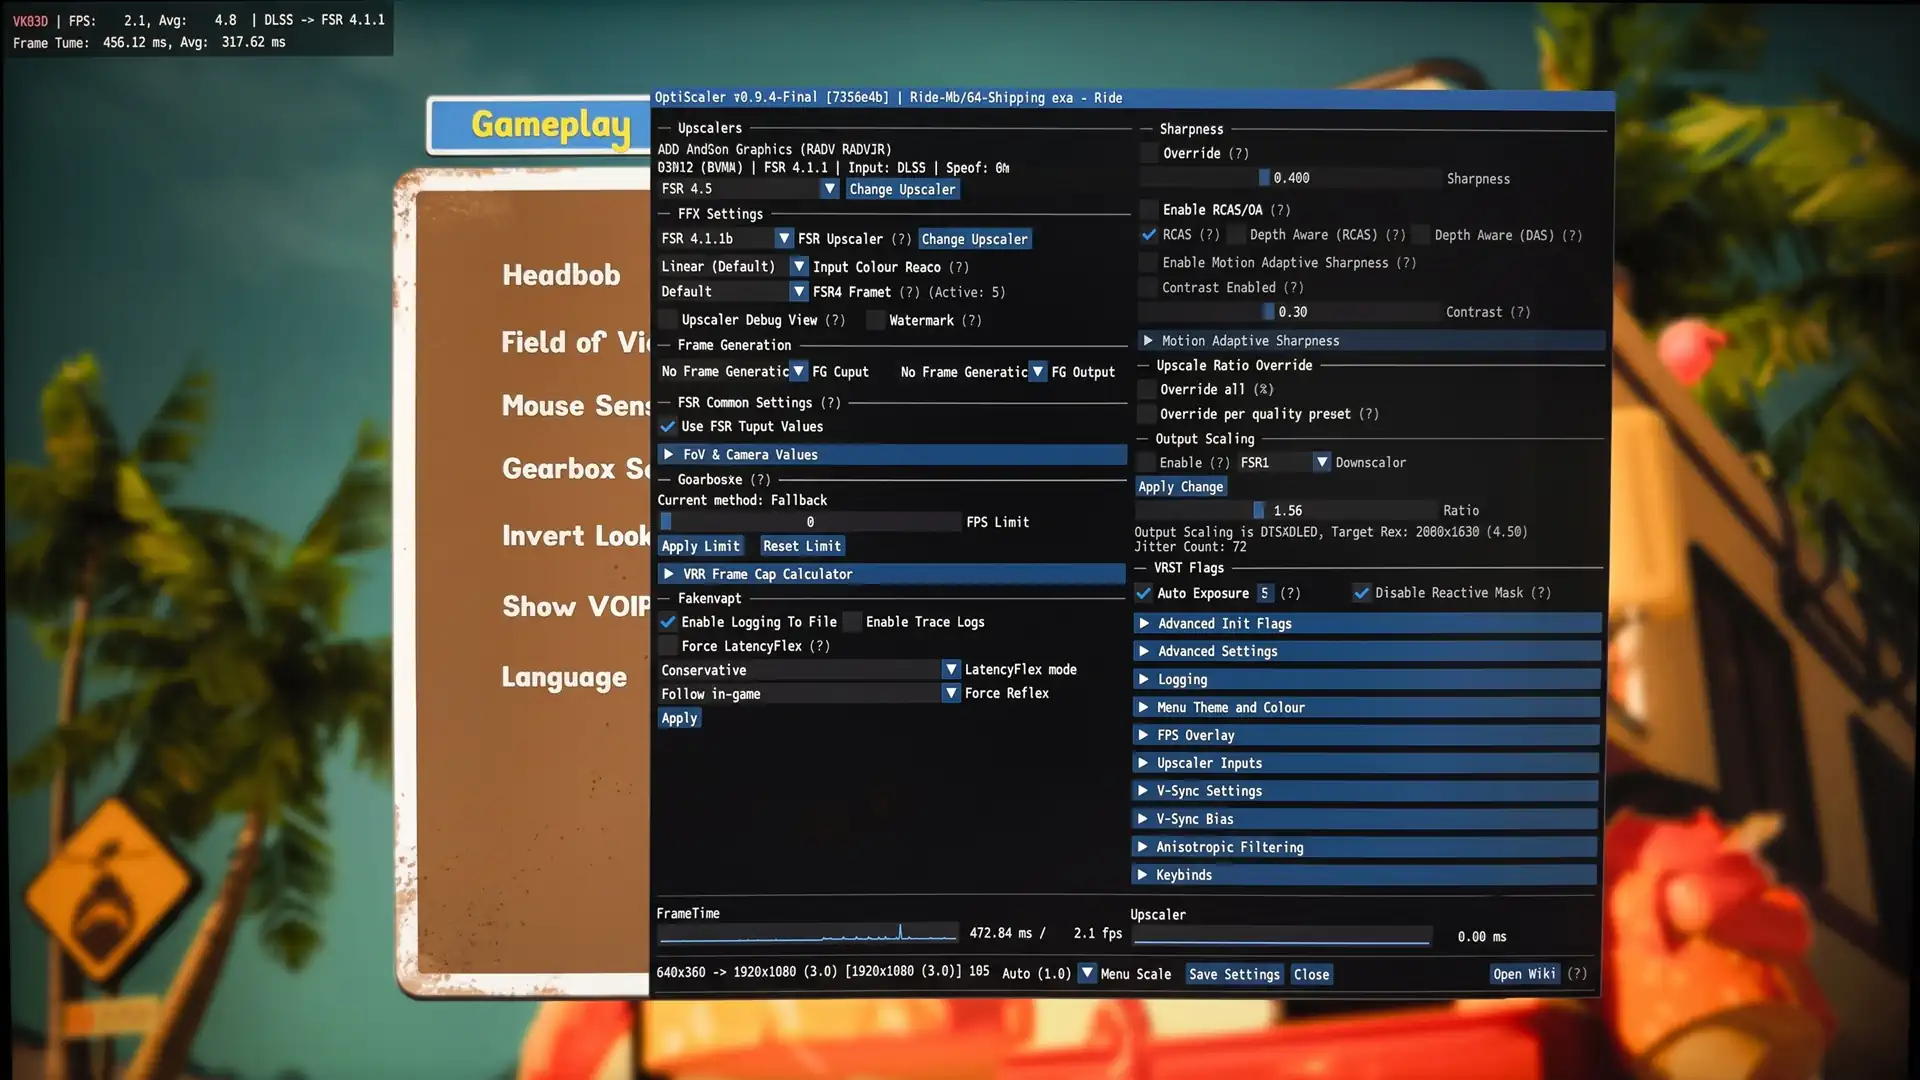Image resolution: width=1920 pixels, height=1080 pixels.
Task: Expand the Keybinds section arrow
Action: click(x=1143, y=875)
